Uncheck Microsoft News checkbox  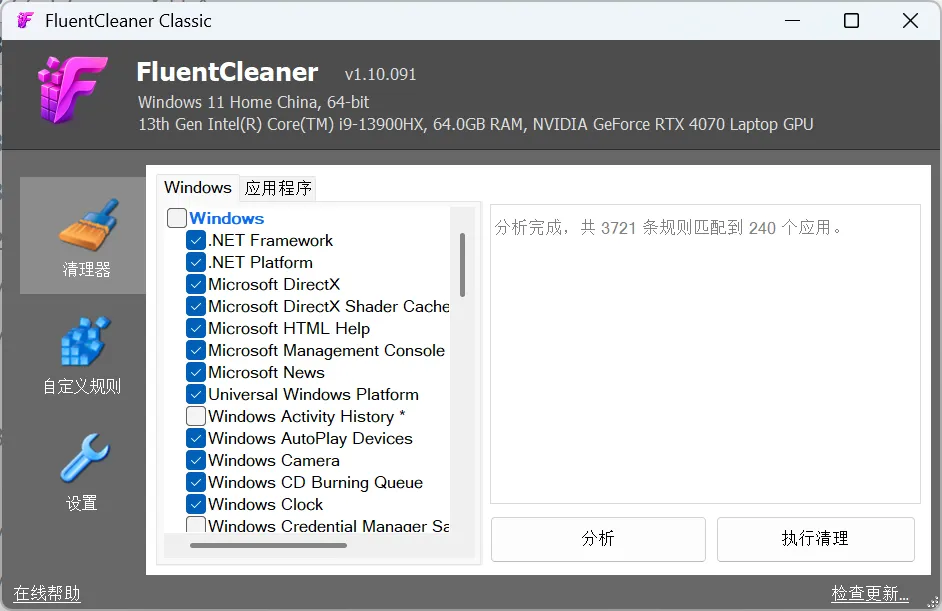[196, 372]
